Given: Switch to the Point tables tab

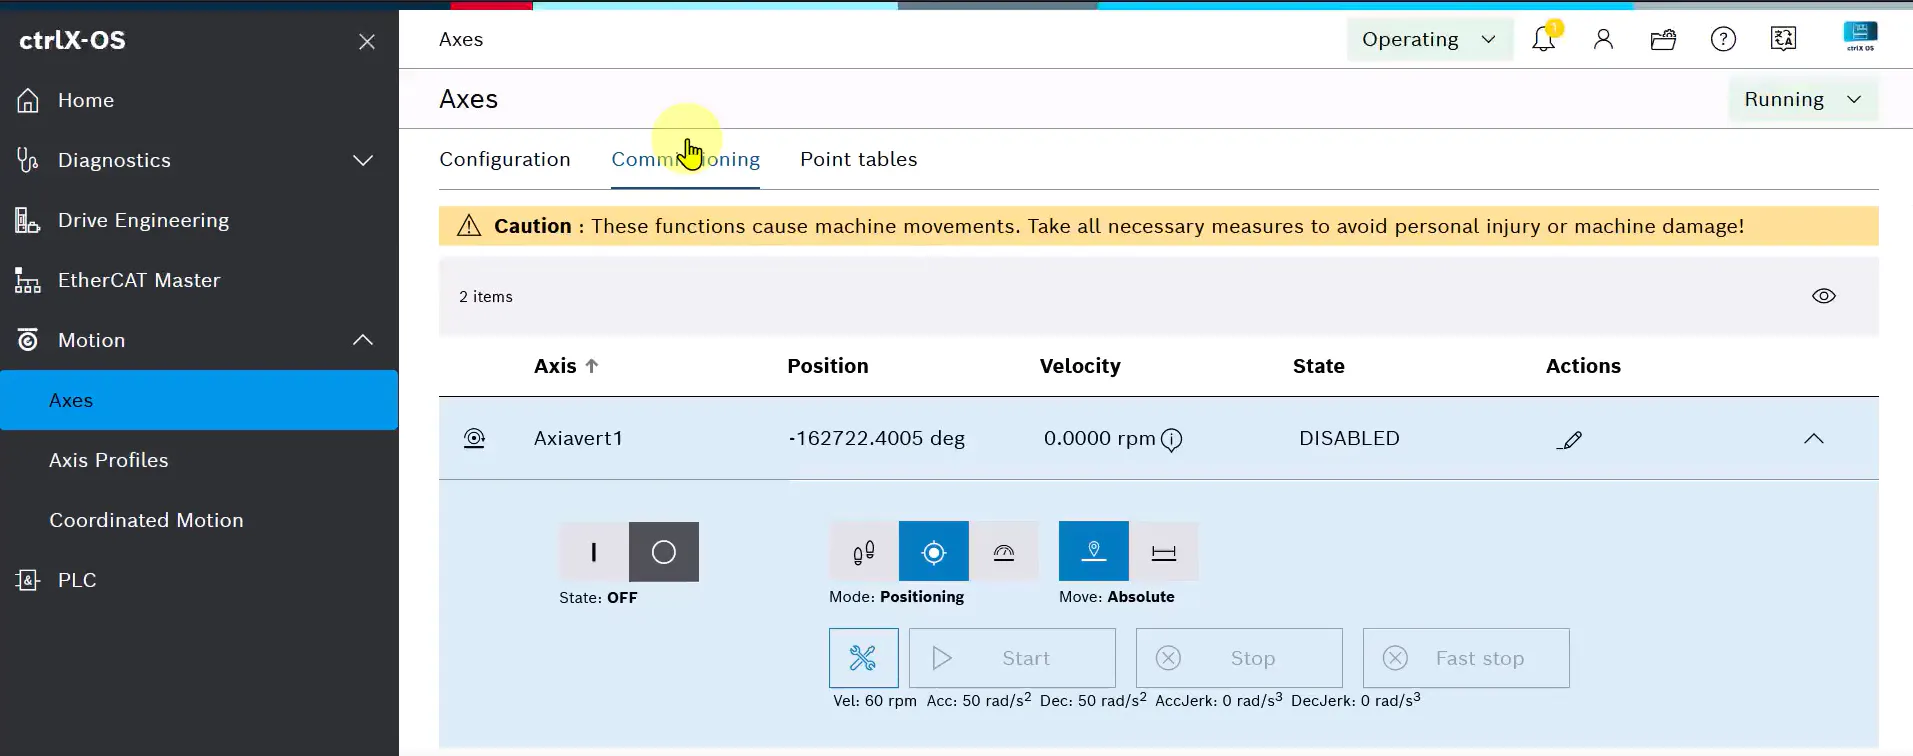Looking at the screenshot, I should point(858,159).
